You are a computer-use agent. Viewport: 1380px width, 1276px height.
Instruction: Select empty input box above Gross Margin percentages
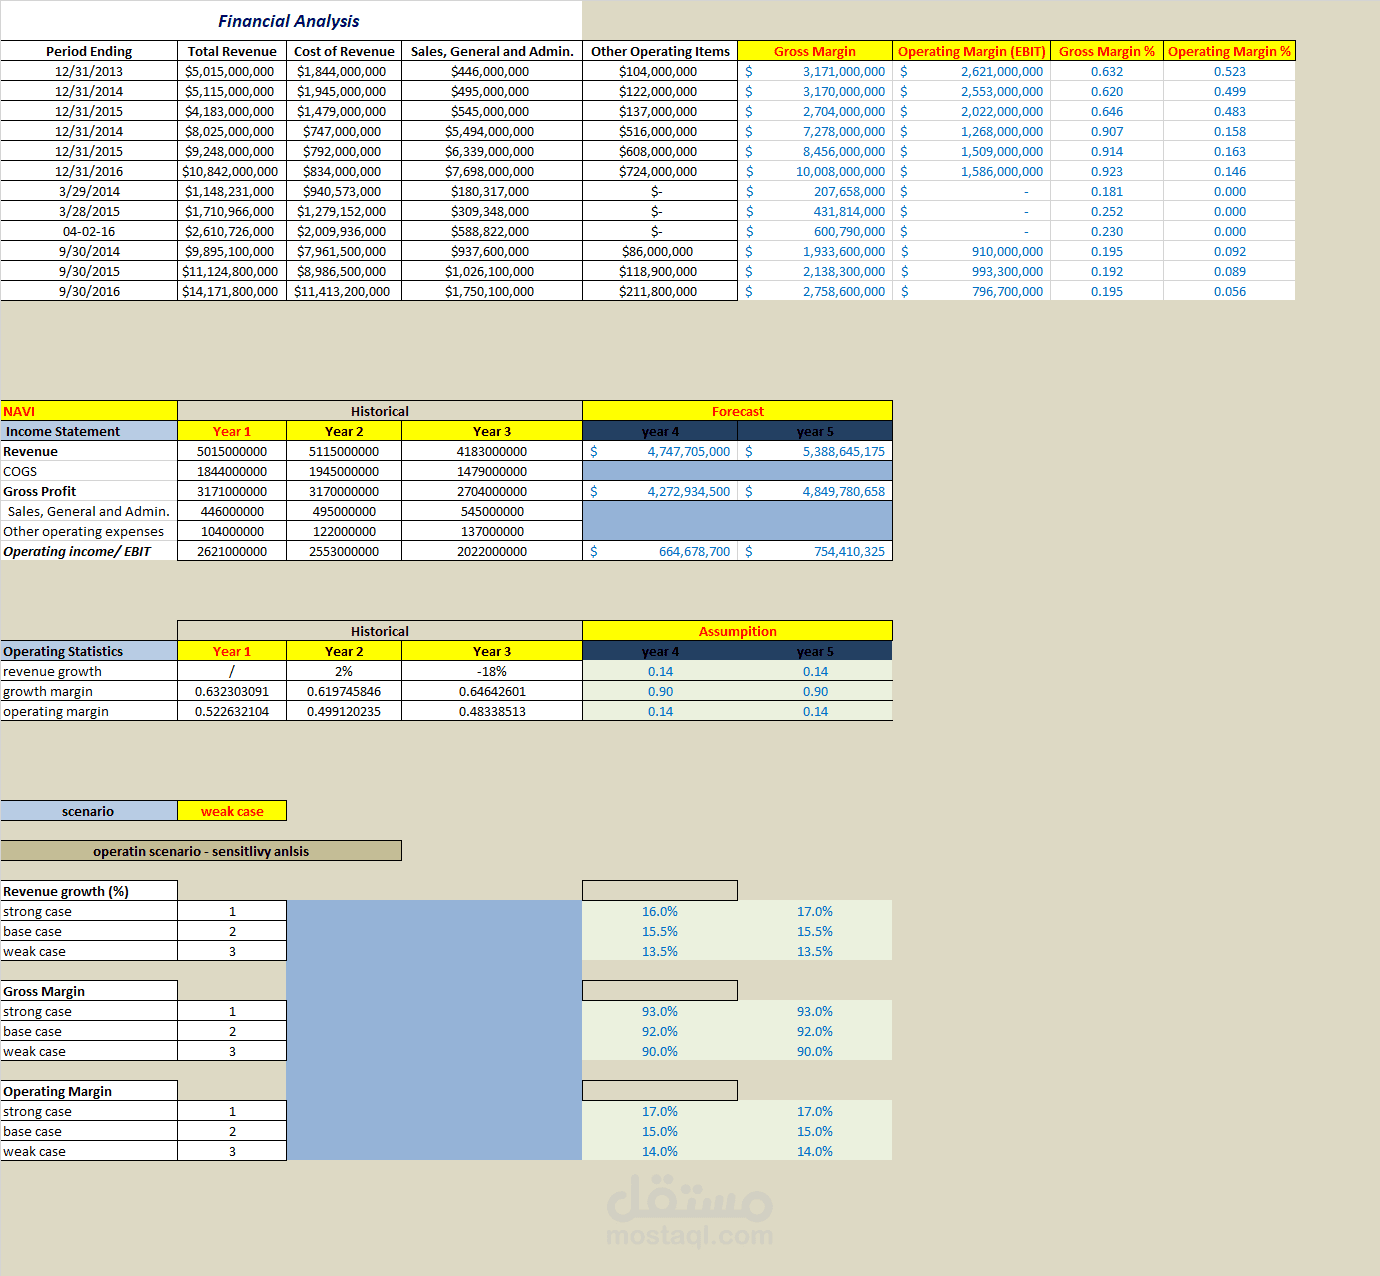click(660, 991)
